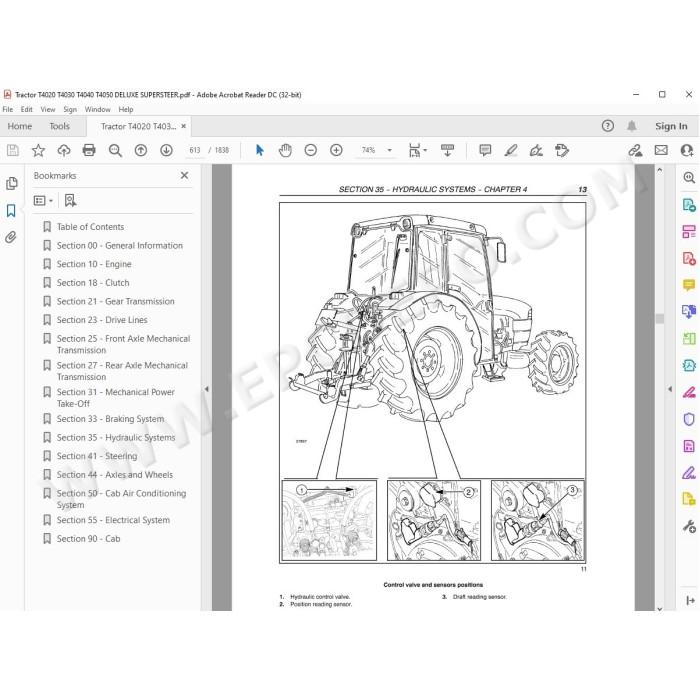The height and width of the screenshot is (700, 700).
Task: Click the vertical scrollbar thumb
Action: point(660,318)
